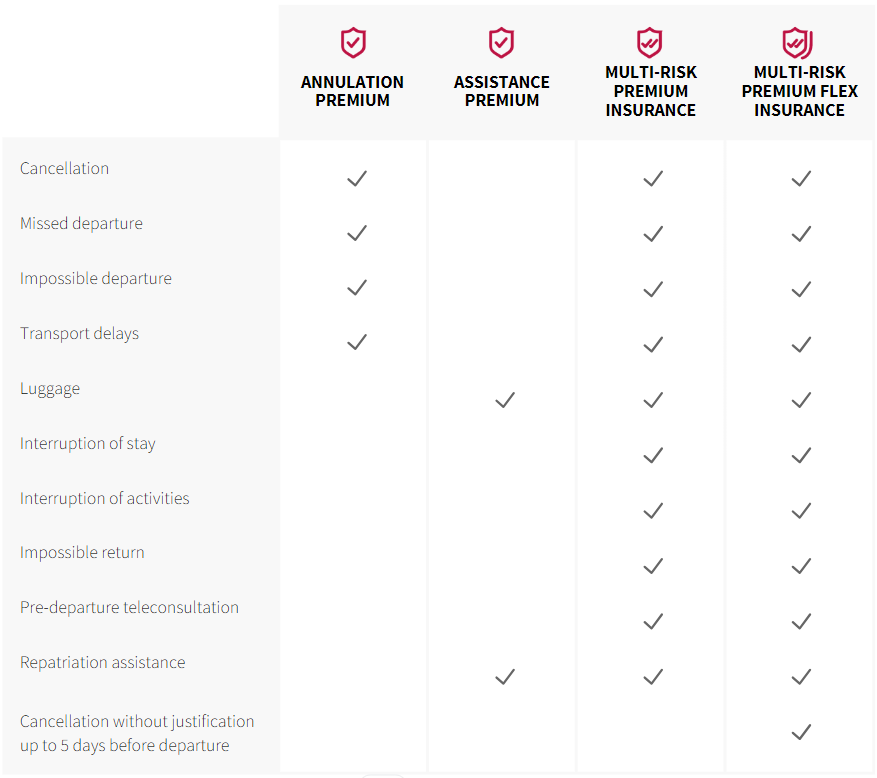Select the Assistance Premium column header
This screenshot has height=778, width=877.
[502, 91]
